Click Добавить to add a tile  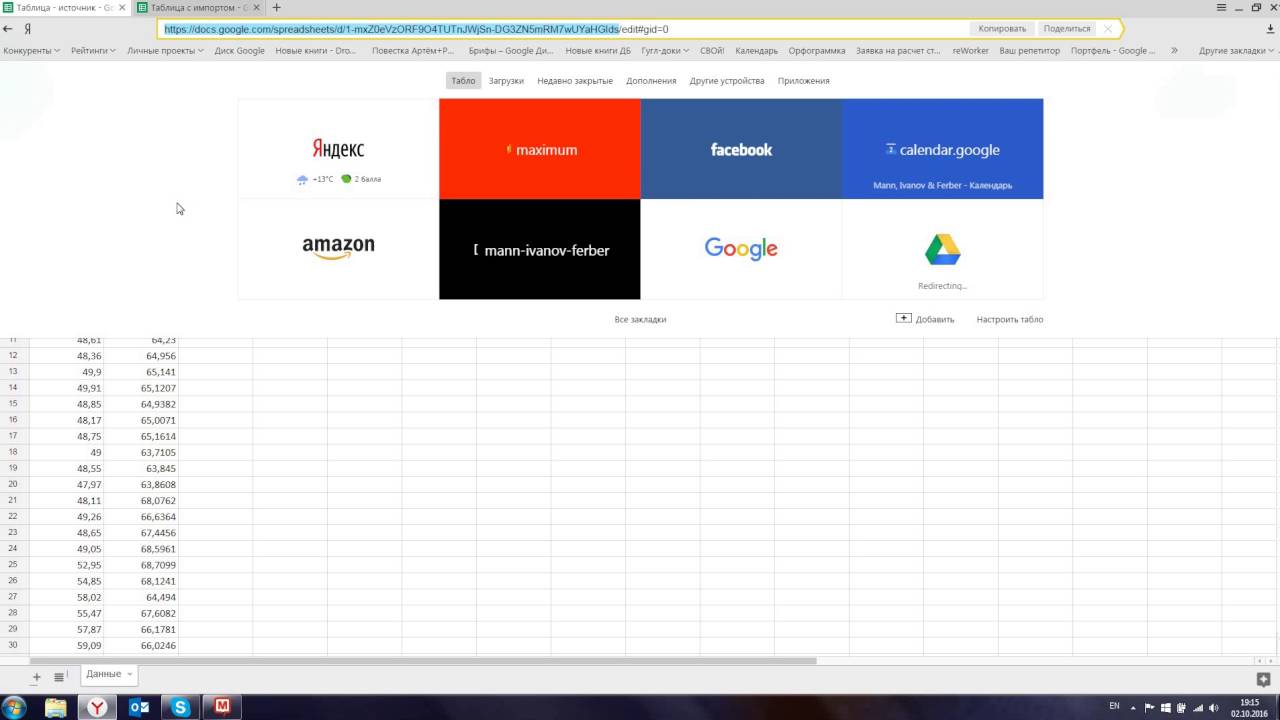click(x=925, y=319)
